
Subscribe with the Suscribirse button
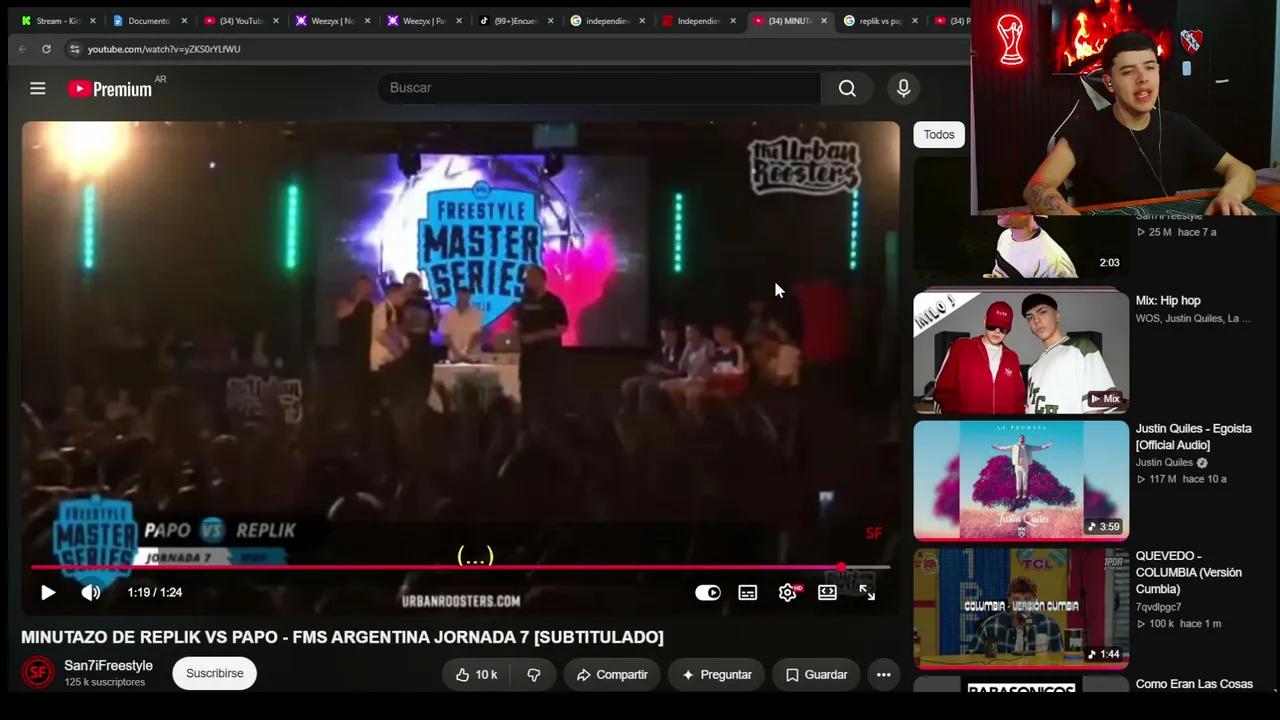pyautogui.click(x=215, y=673)
